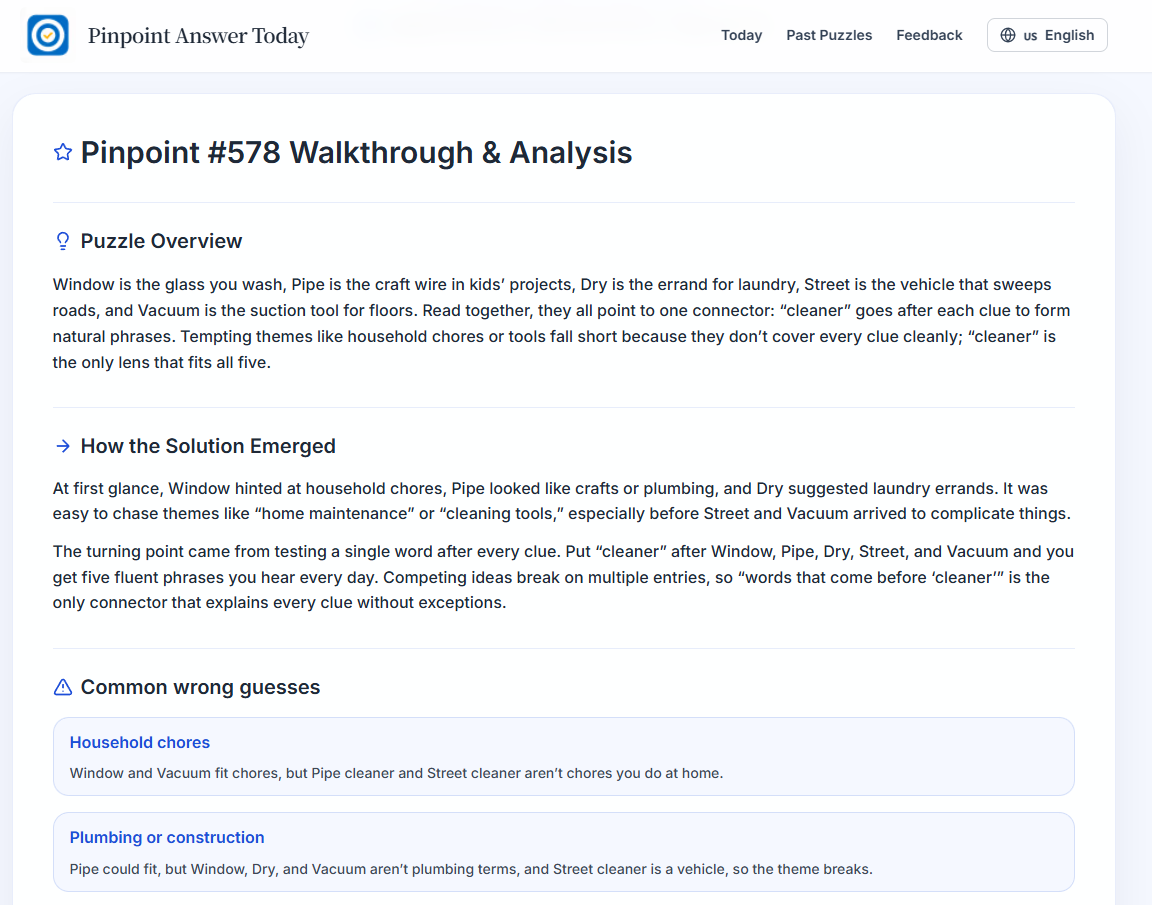Click the paragraph beginning At first glance

tap(560, 501)
